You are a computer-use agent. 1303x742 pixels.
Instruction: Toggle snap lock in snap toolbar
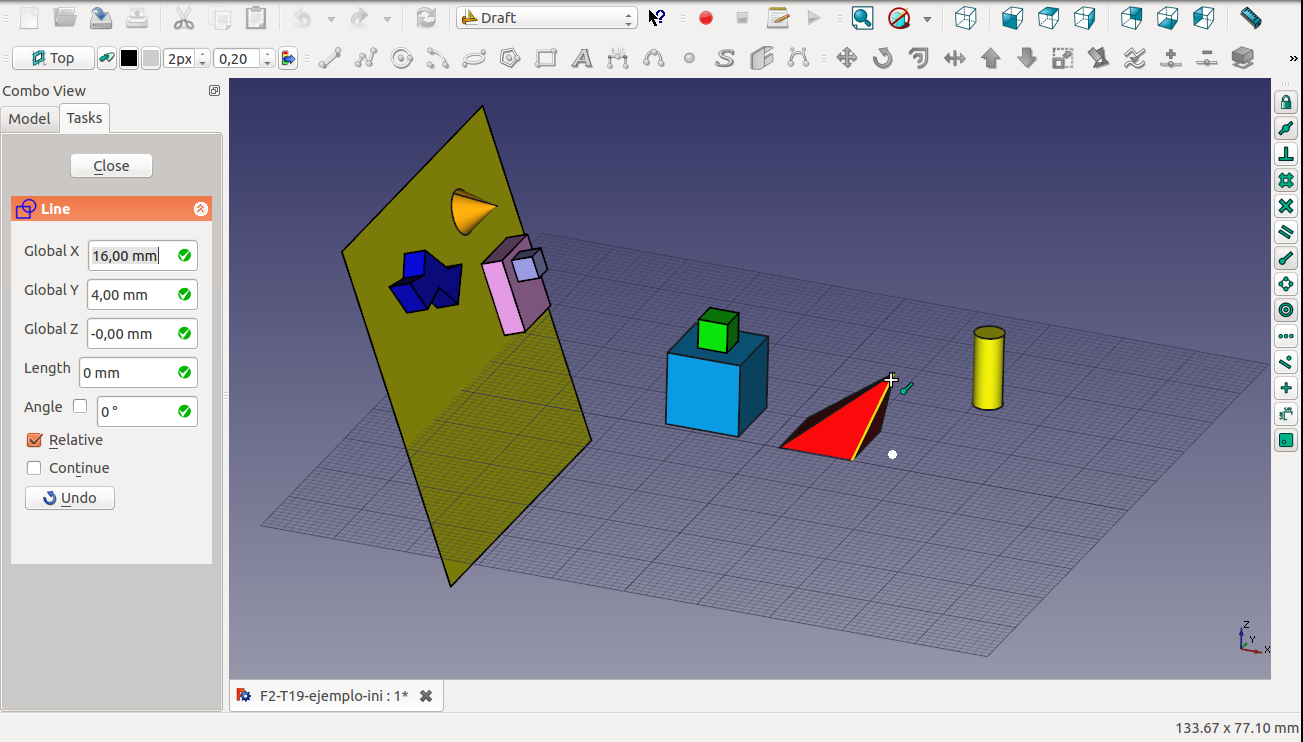1286,102
